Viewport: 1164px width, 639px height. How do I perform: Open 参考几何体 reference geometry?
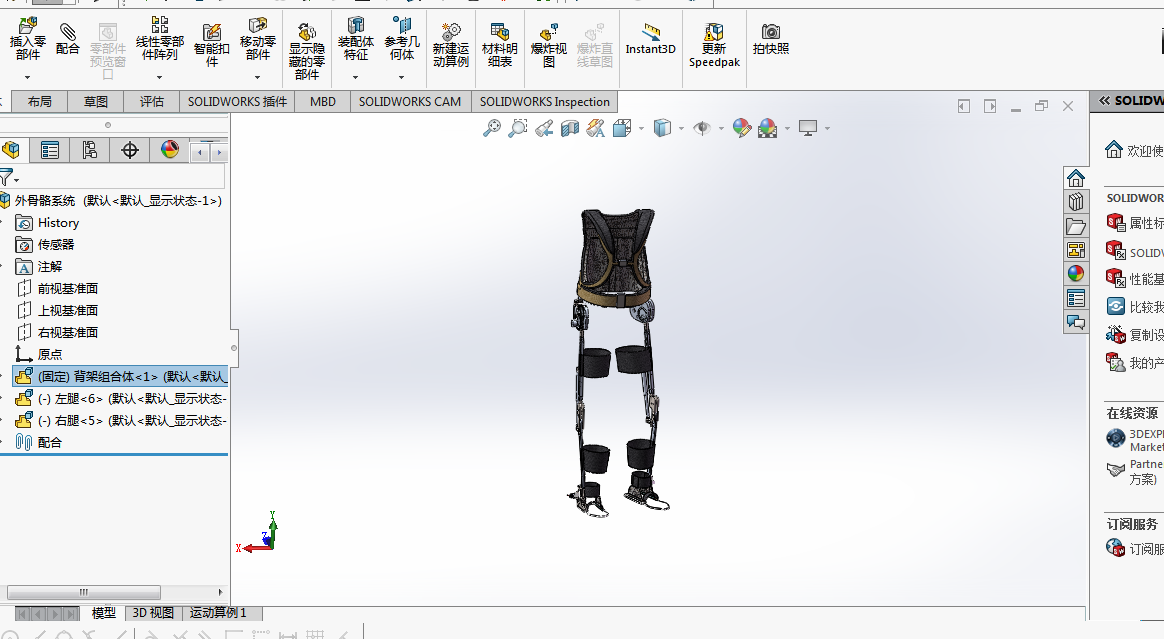pyautogui.click(x=402, y=40)
